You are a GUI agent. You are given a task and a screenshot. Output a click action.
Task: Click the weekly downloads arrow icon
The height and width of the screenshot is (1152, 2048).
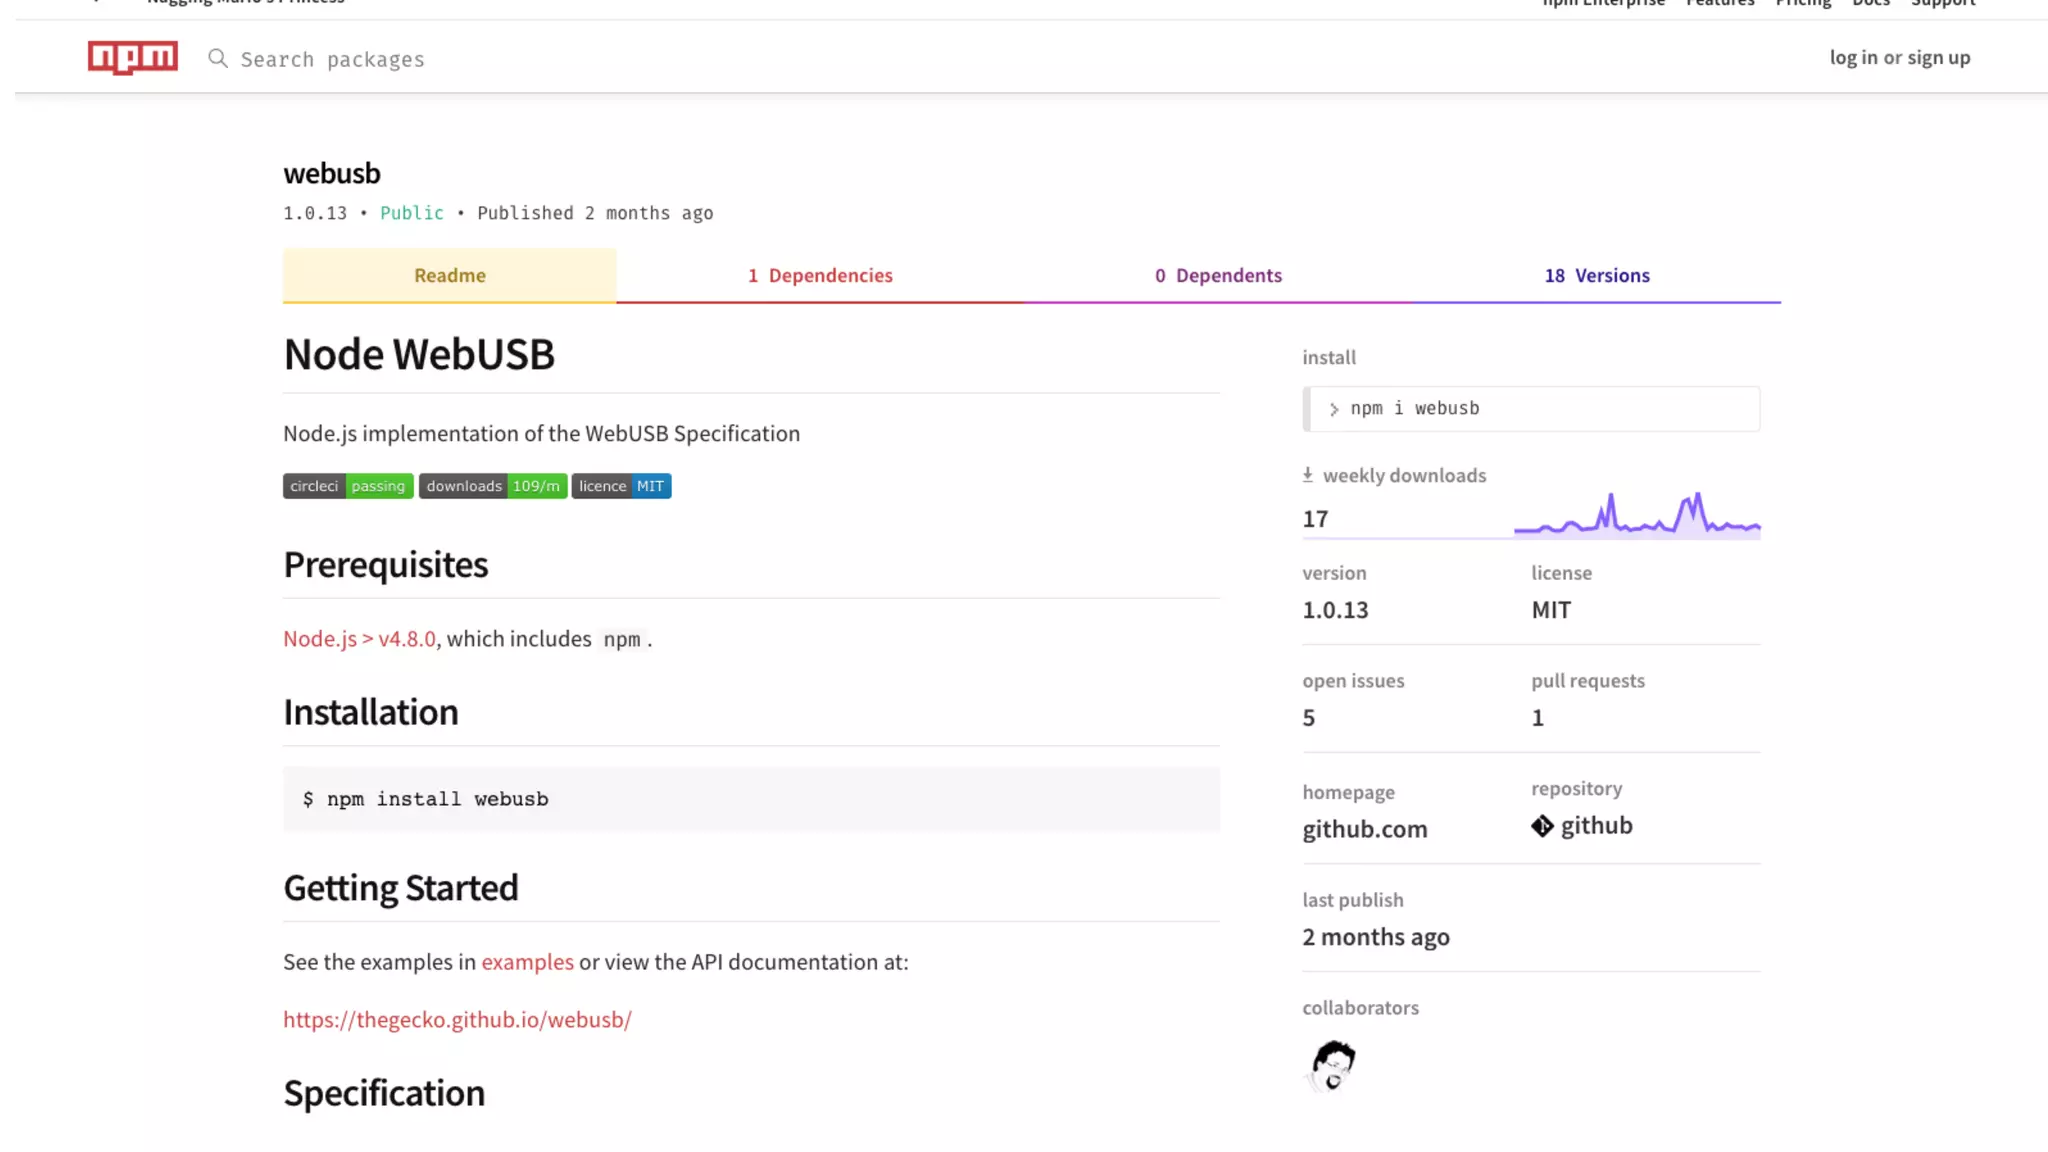(x=1307, y=475)
